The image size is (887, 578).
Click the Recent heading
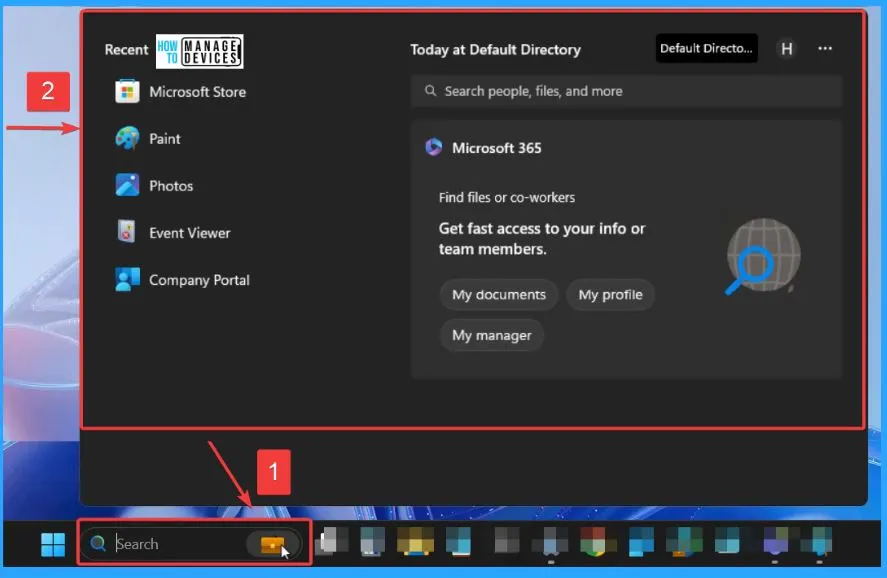coord(126,50)
